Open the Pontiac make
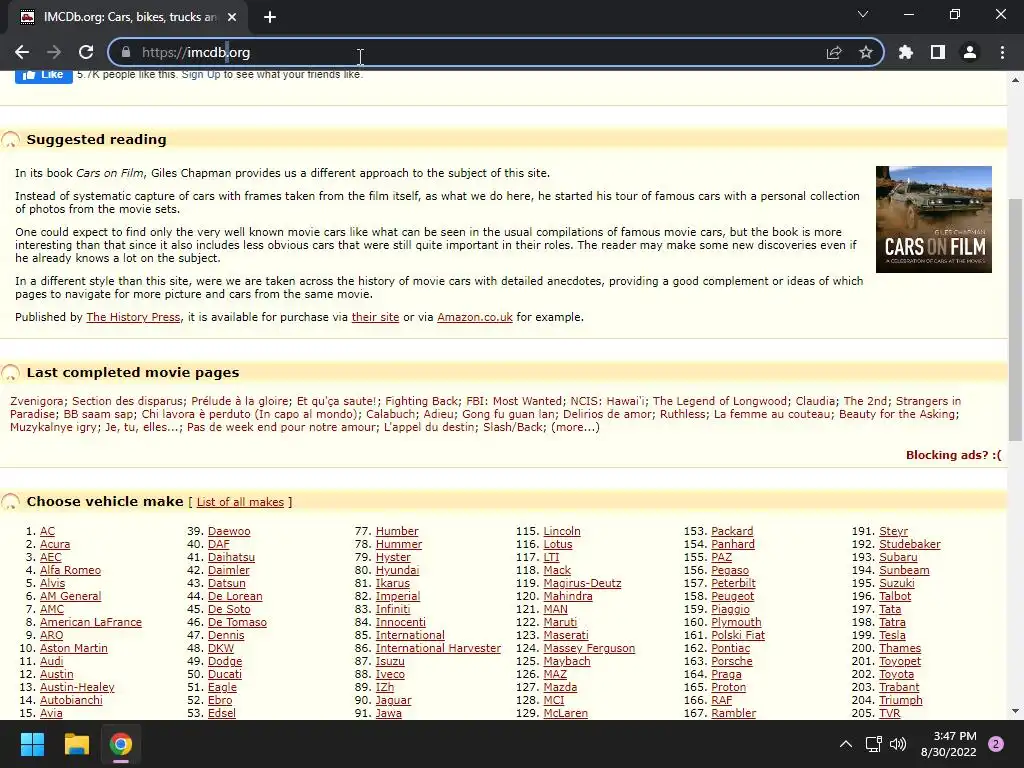Screen dimensions: 1024x768 coord(730,648)
